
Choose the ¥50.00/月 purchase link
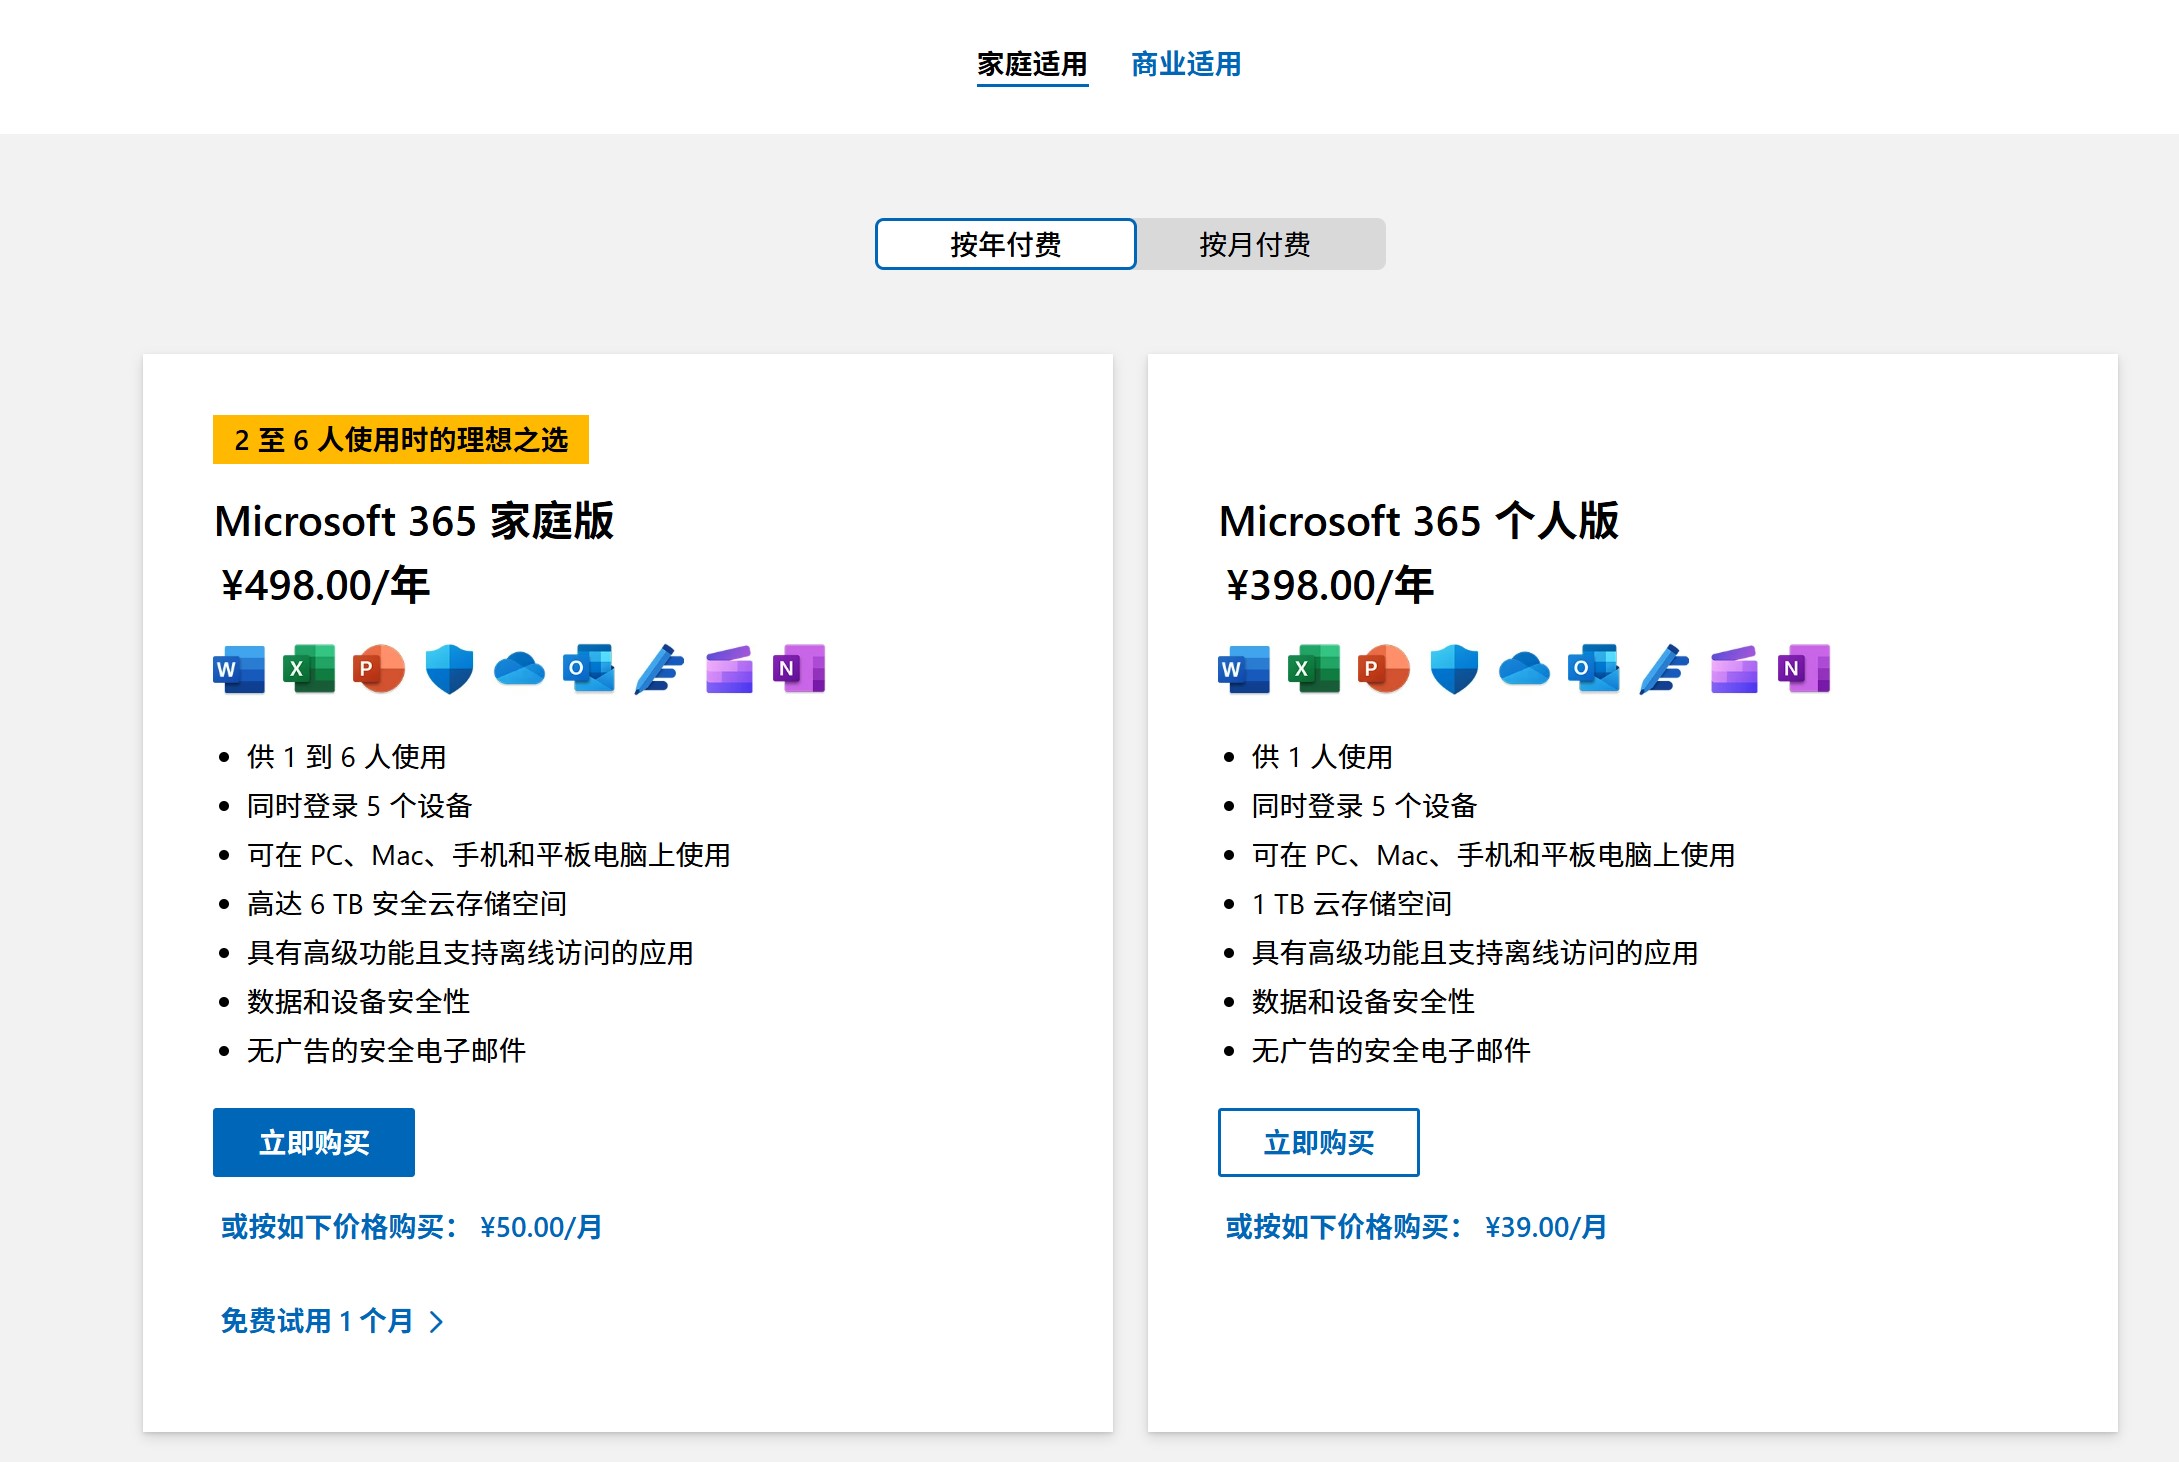coord(412,1227)
